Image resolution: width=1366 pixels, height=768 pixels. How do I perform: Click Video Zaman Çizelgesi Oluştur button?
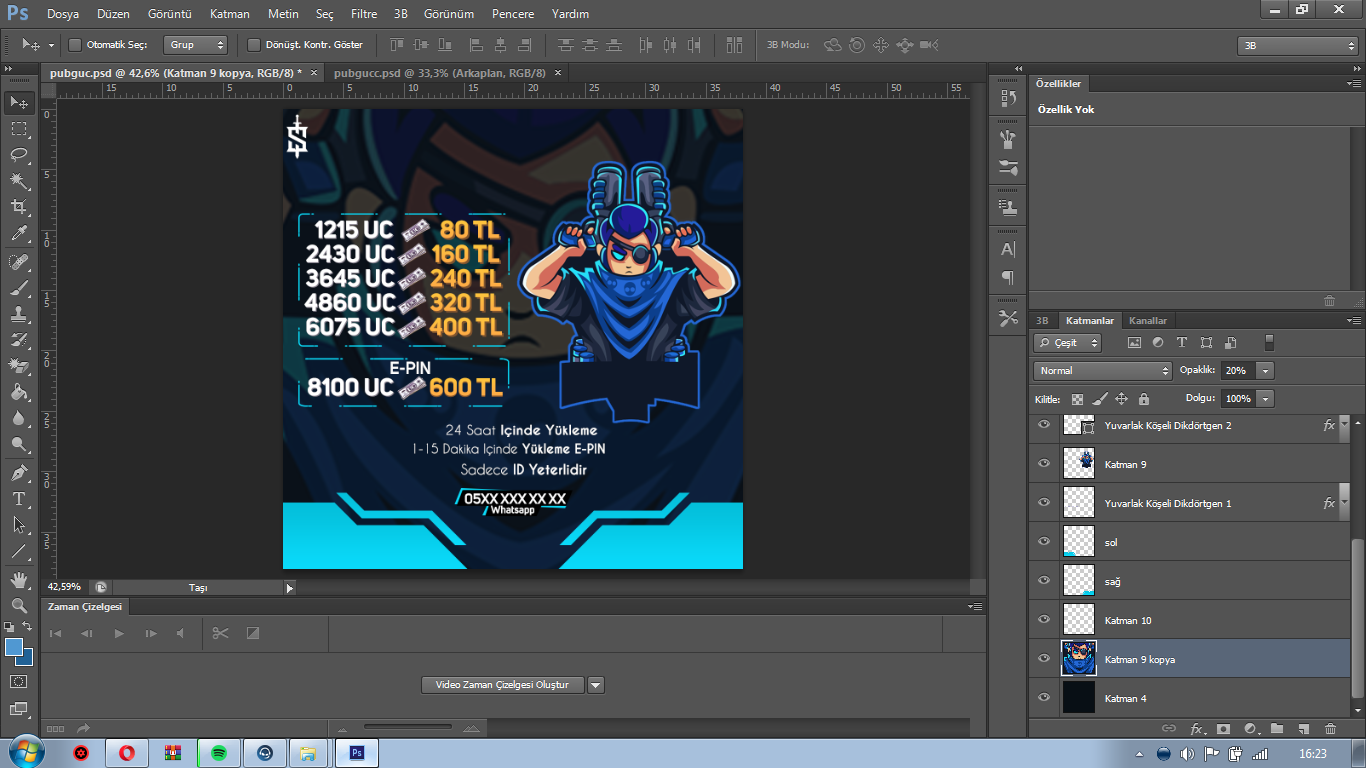point(502,685)
